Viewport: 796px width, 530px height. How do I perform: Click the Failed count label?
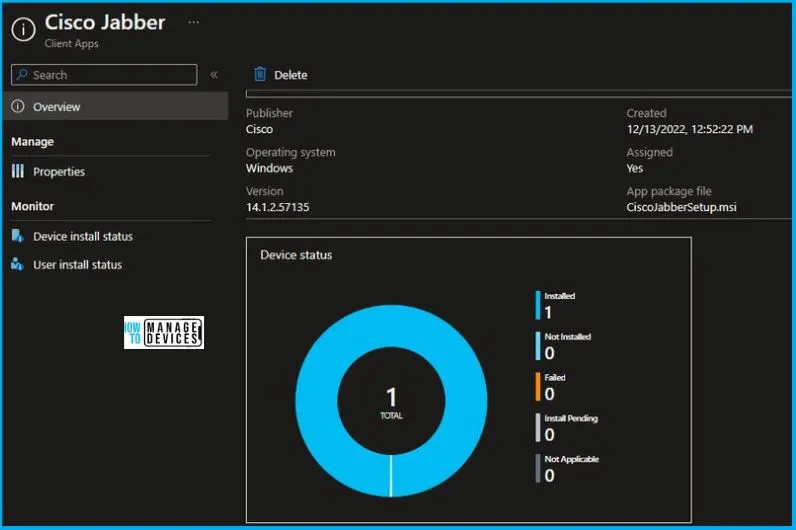pyautogui.click(x=555, y=377)
